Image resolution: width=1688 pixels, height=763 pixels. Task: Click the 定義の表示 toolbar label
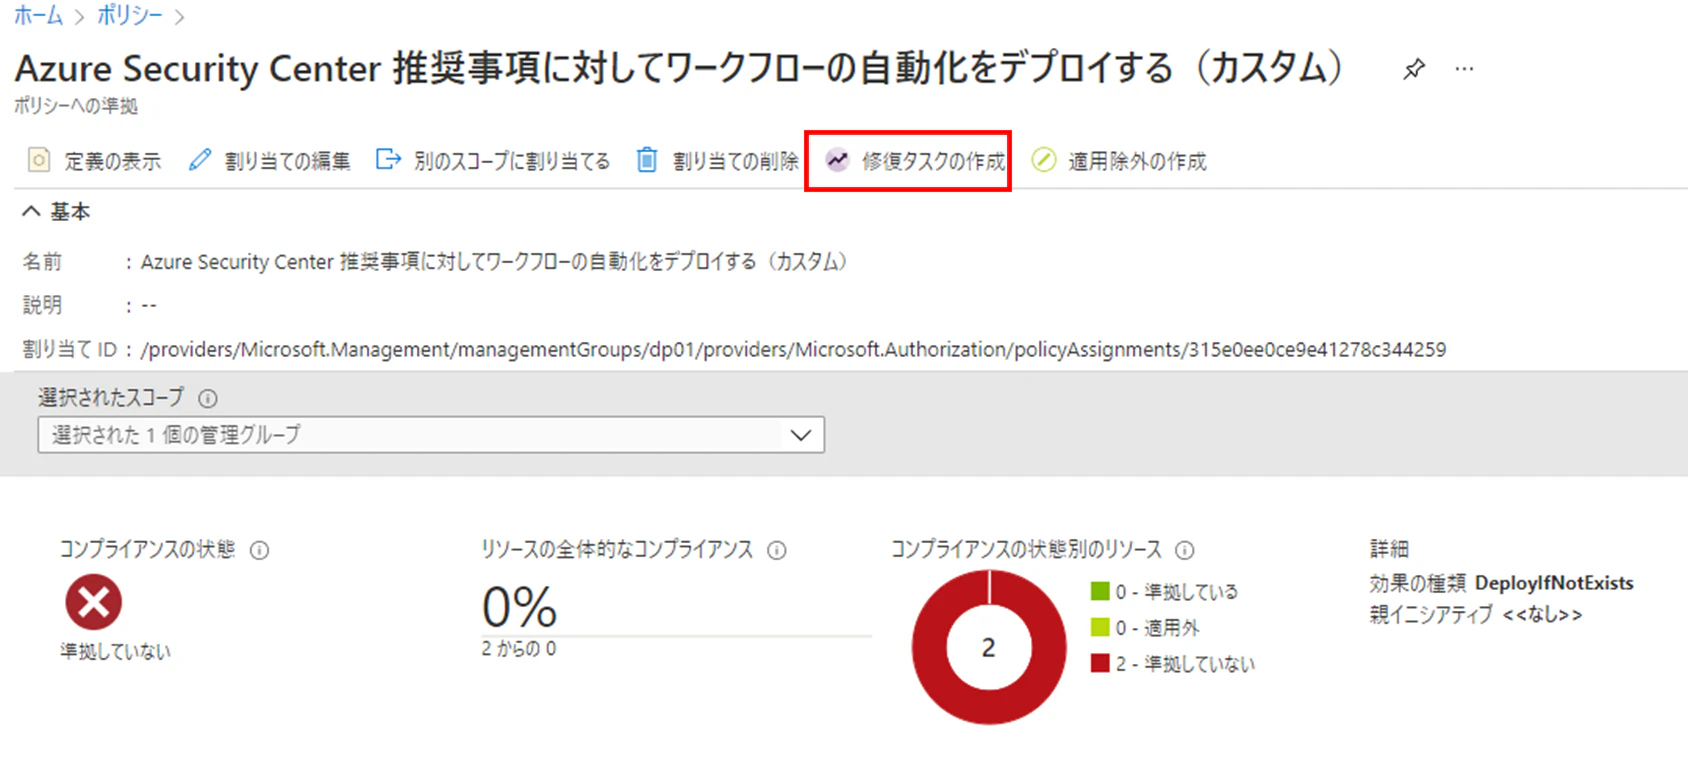click(x=113, y=161)
